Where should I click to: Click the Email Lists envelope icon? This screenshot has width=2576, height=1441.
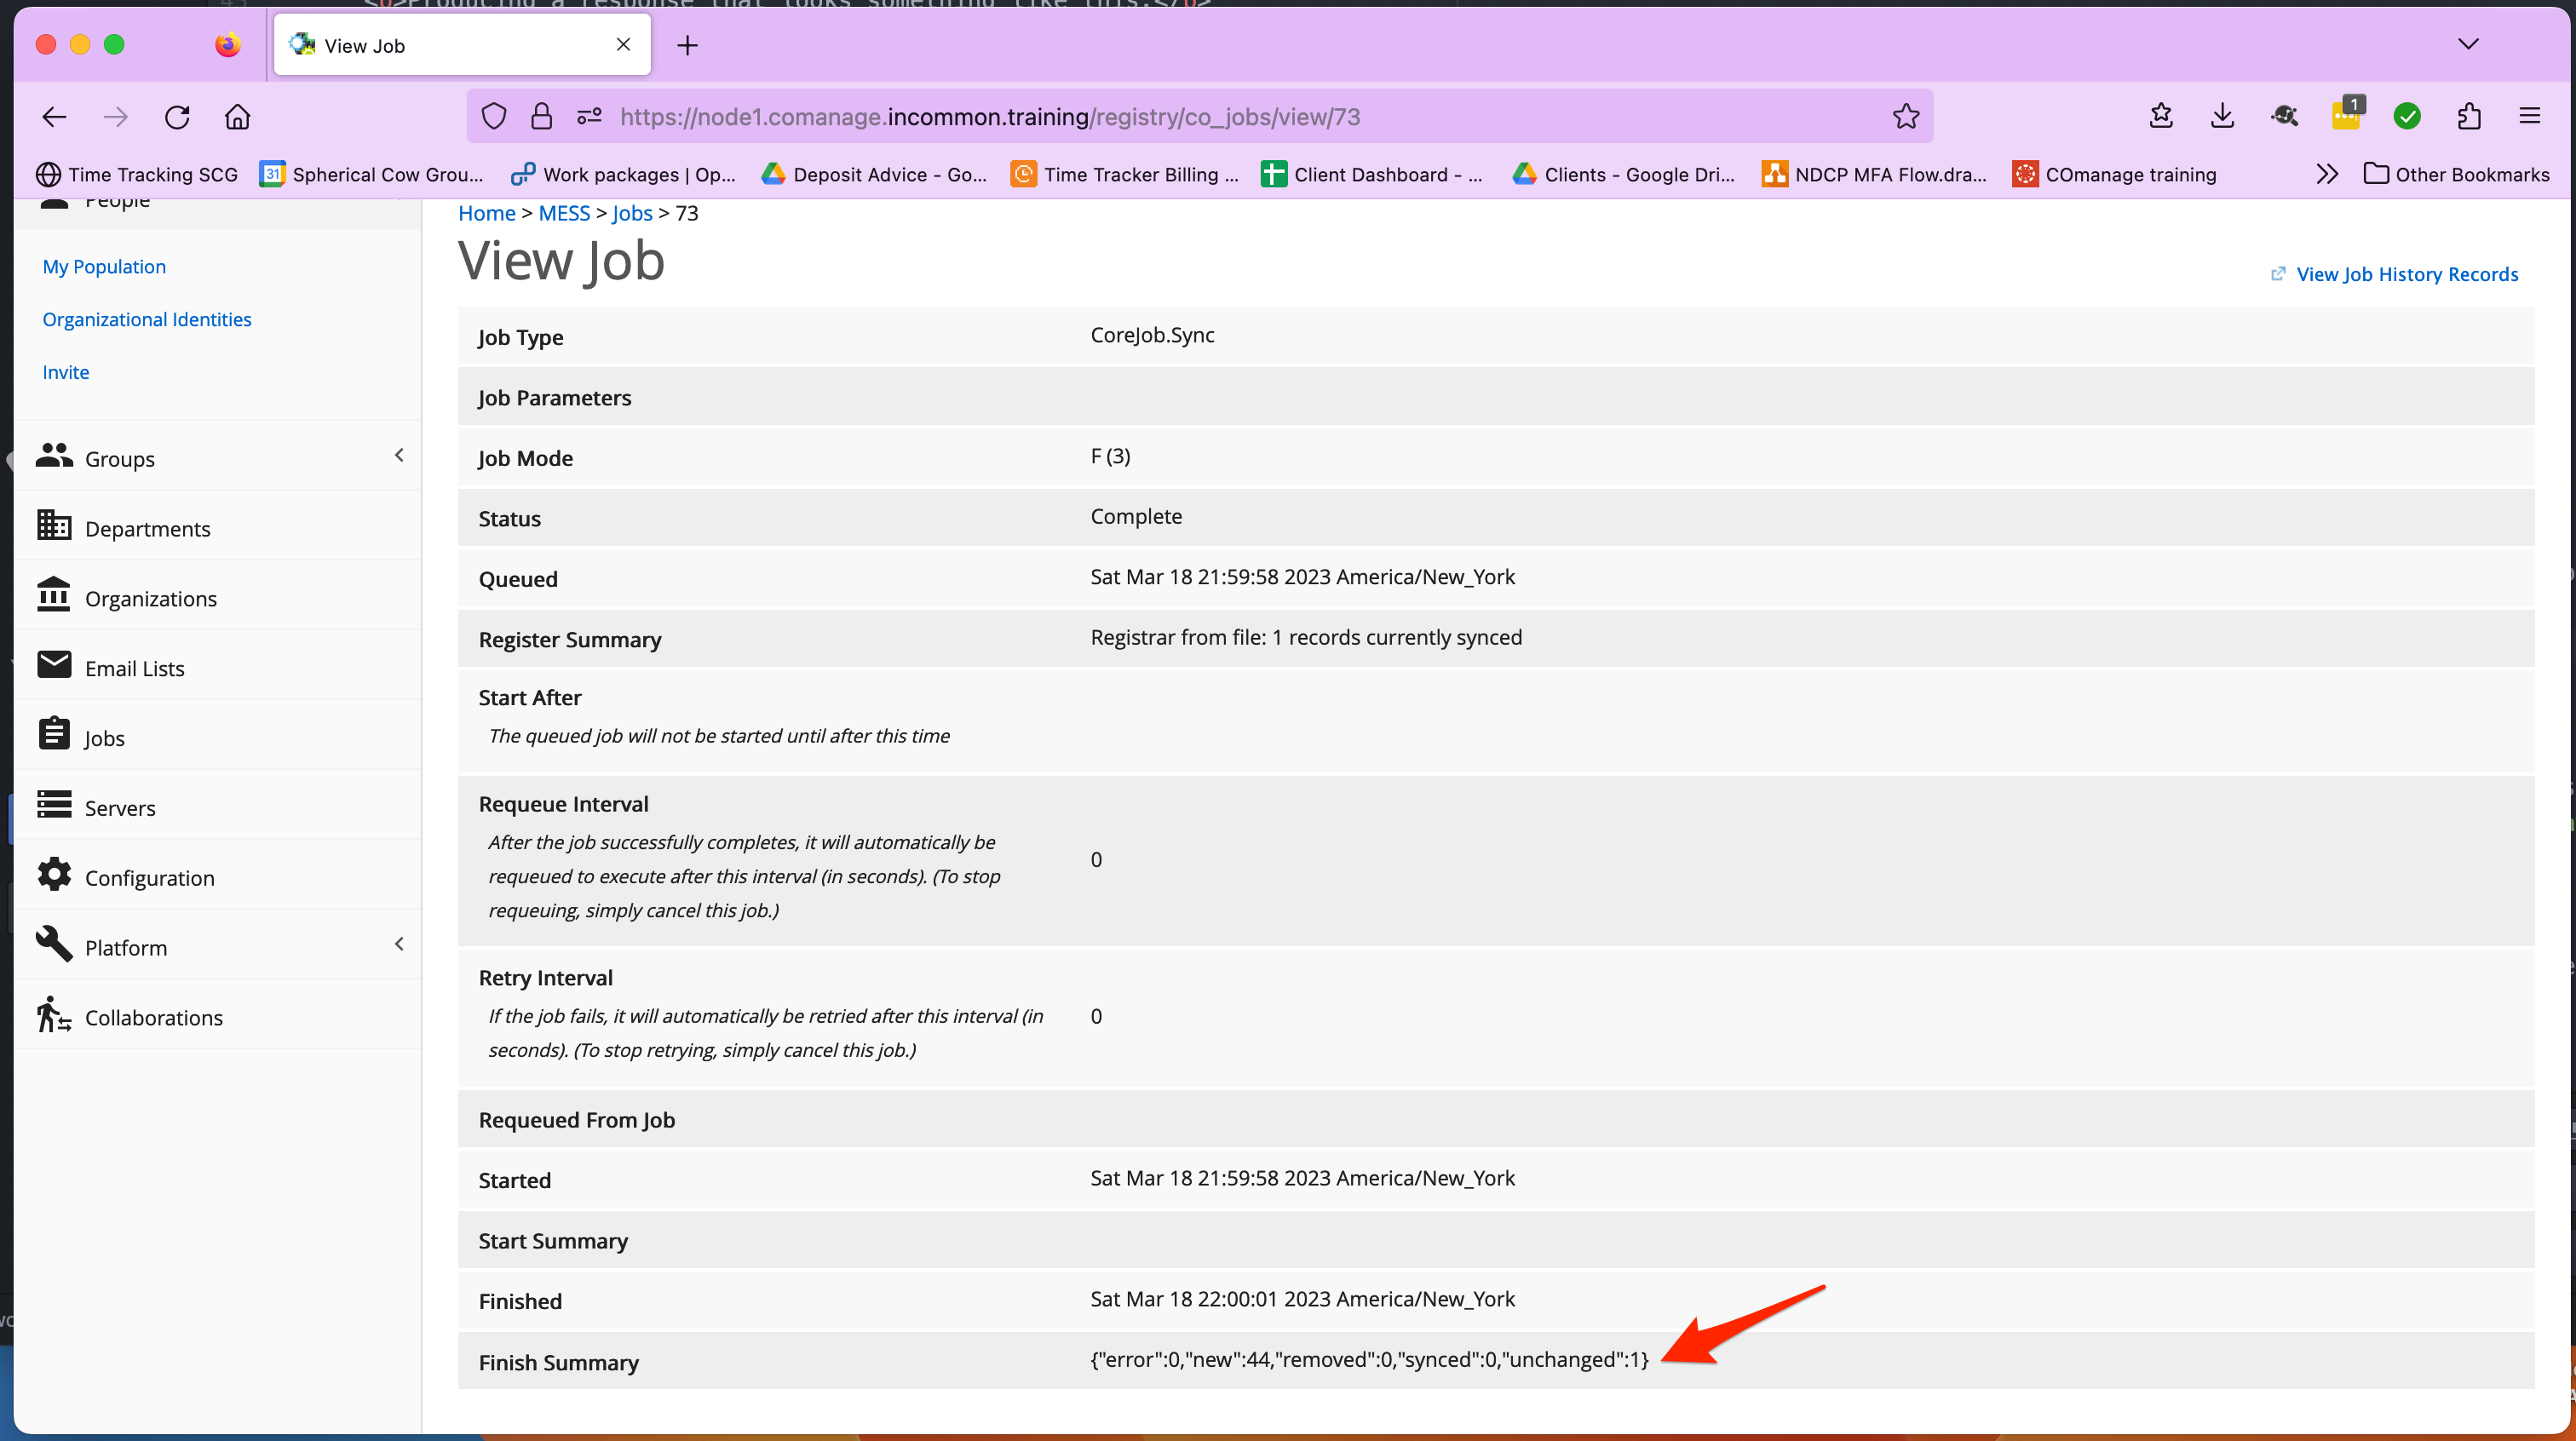[x=54, y=664]
